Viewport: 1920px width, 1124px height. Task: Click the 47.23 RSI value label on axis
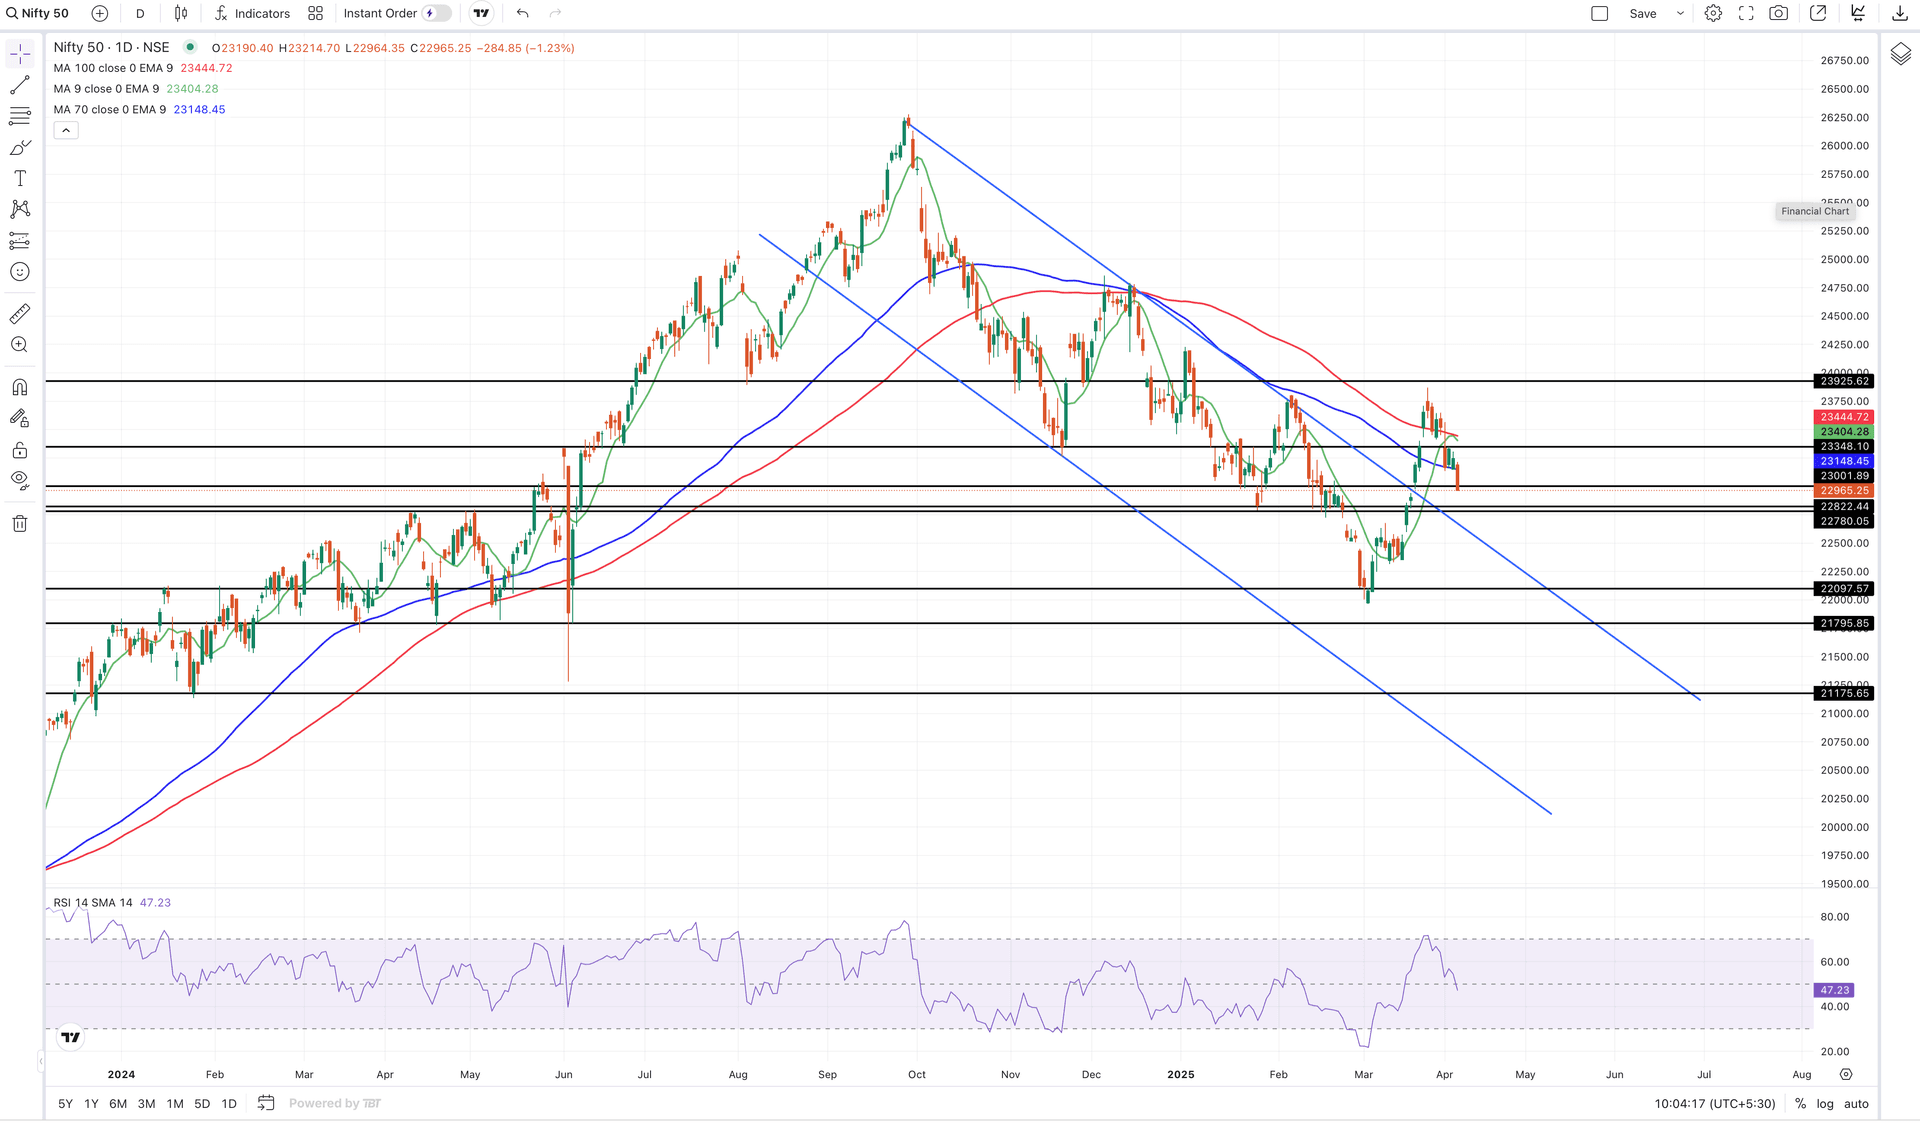(1834, 990)
